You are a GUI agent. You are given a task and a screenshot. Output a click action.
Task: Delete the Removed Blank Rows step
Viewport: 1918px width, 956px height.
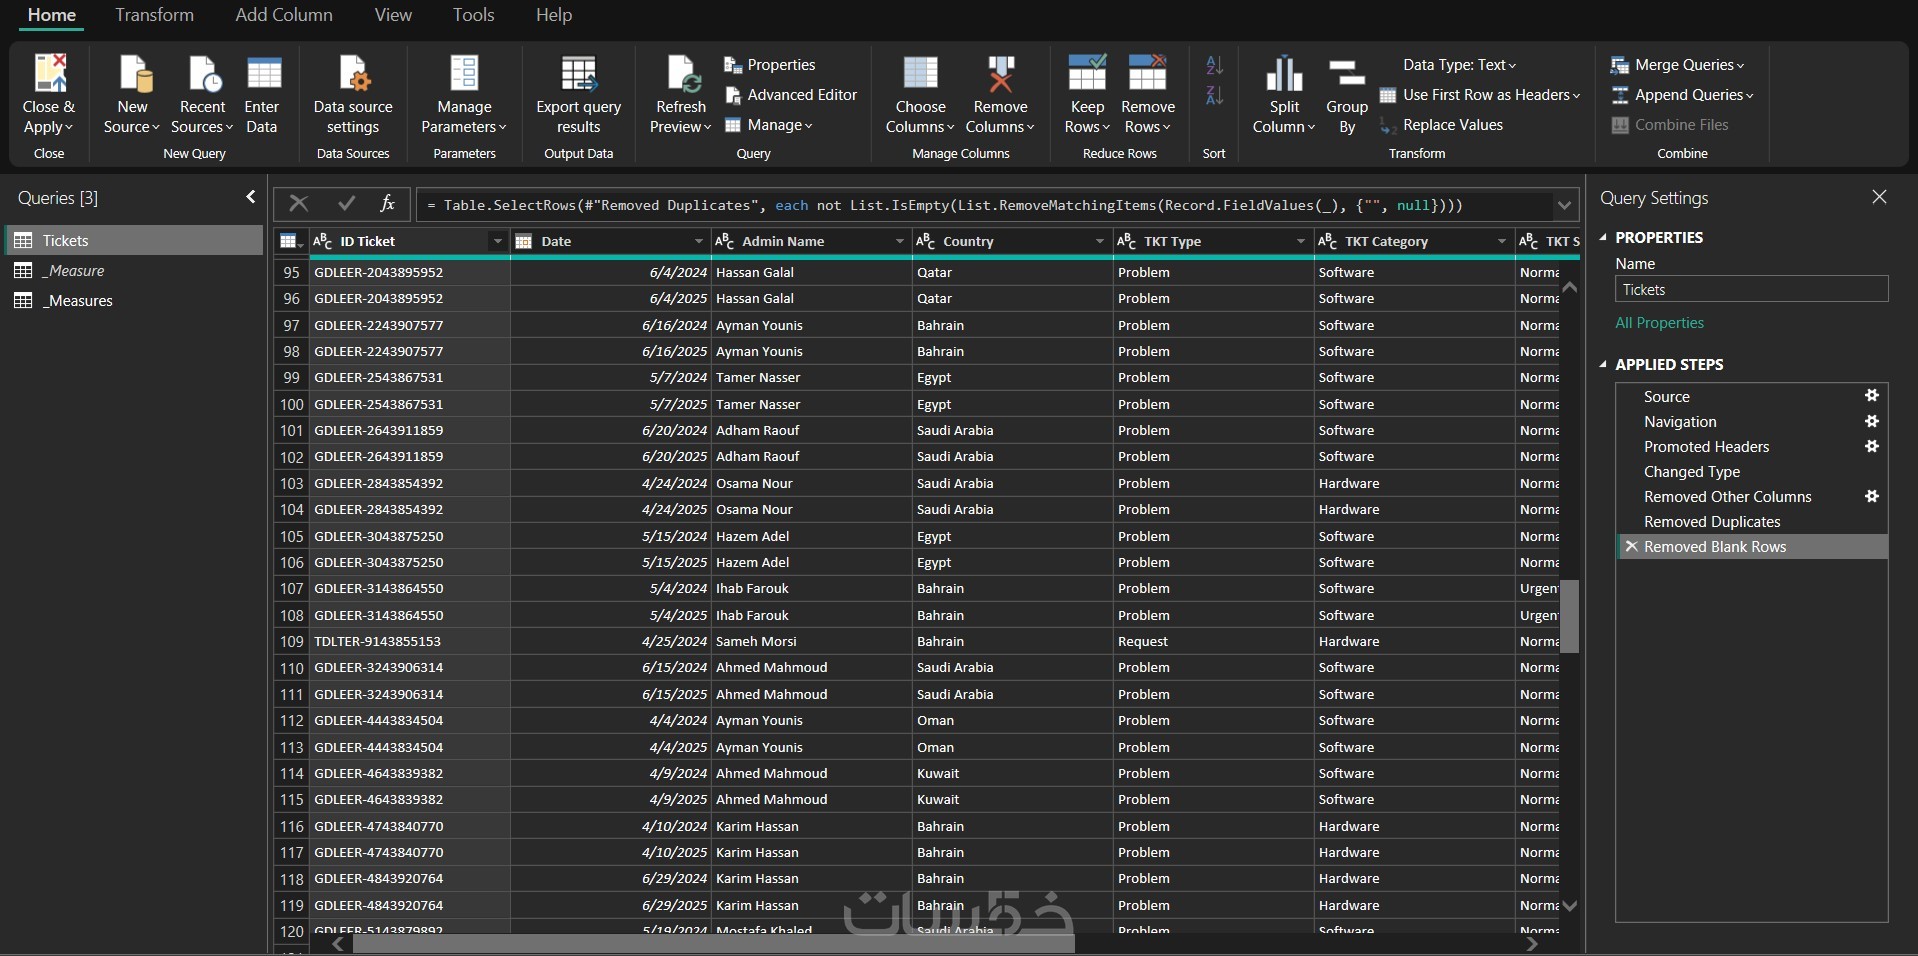1631,547
